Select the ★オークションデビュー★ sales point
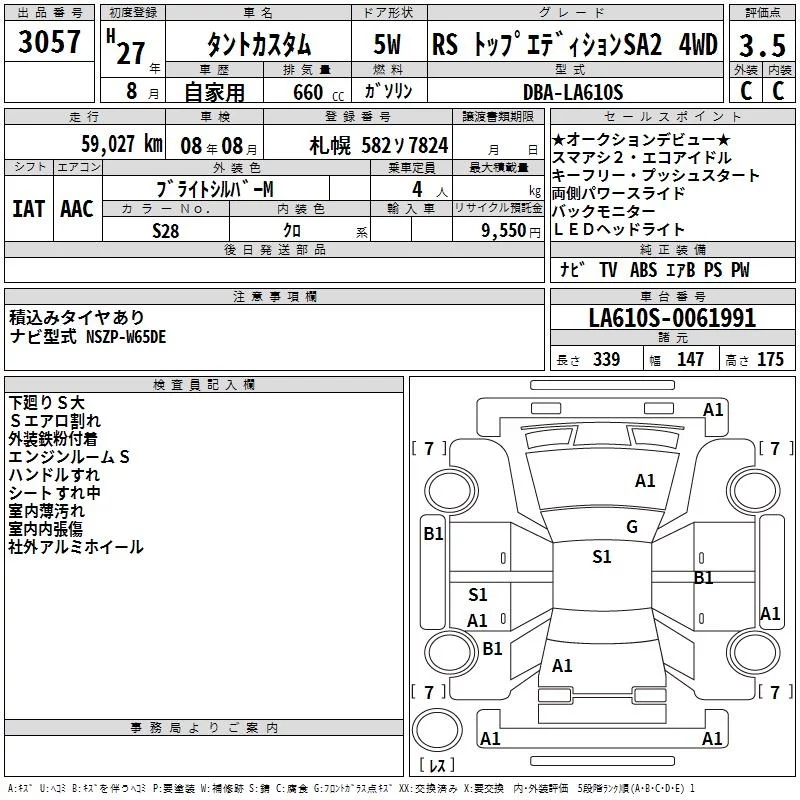 coord(641,139)
